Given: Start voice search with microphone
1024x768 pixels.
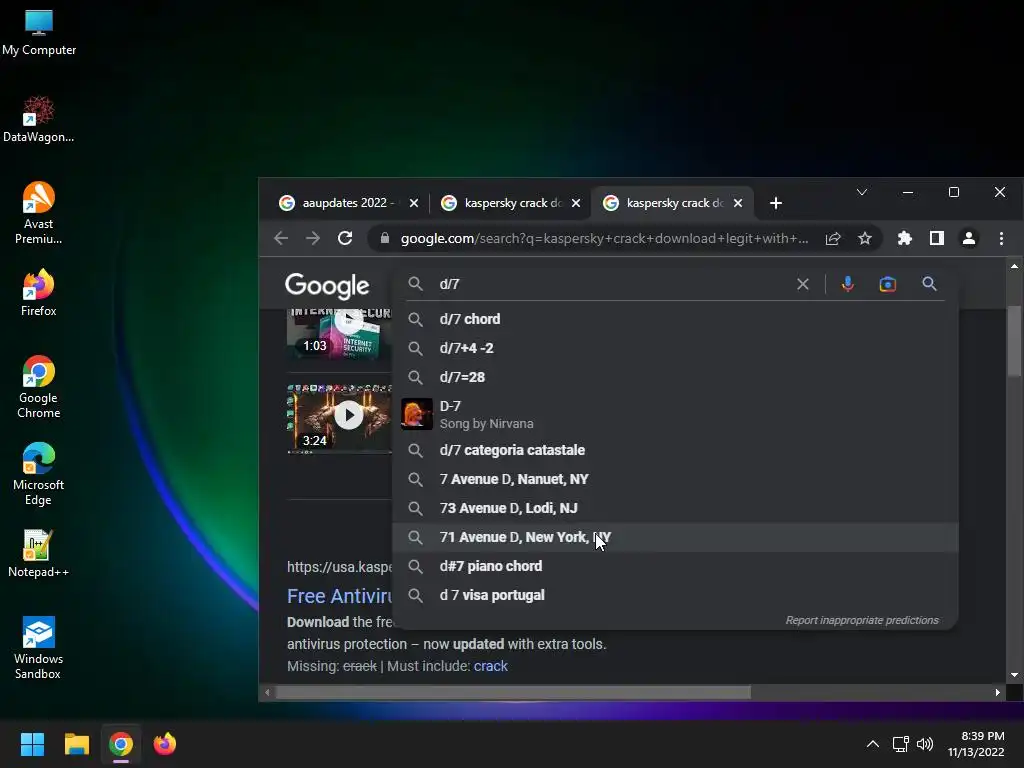Looking at the screenshot, I should (x=848, y=284).
